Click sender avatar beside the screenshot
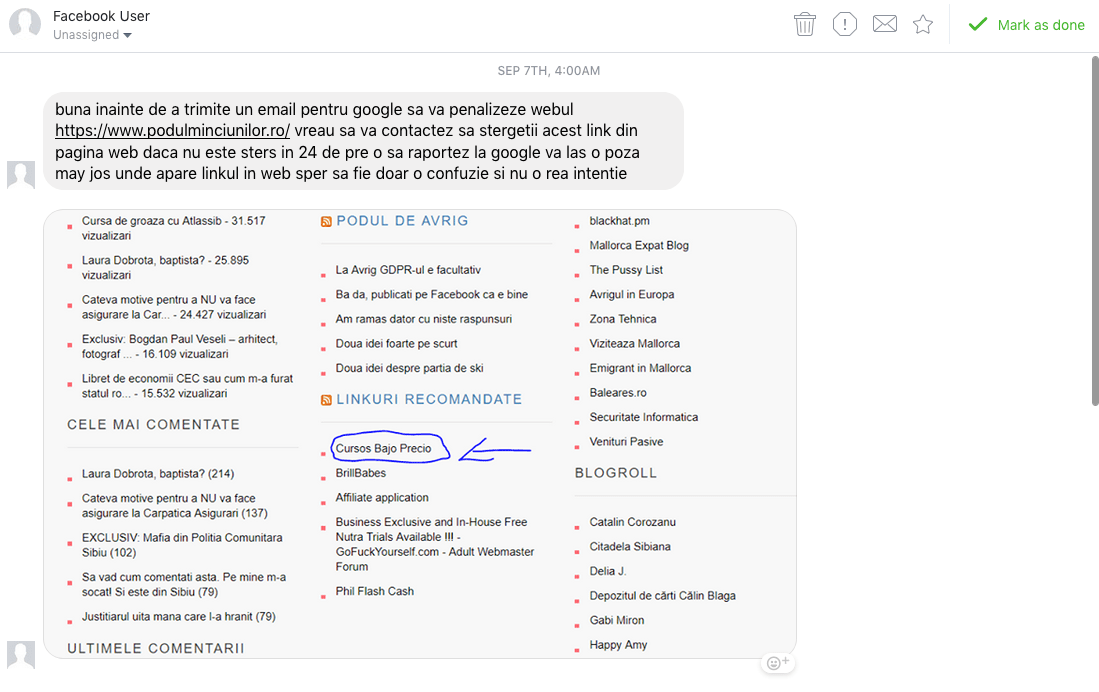This screenshot has height=692, width=1099. [x=21, y=655]
